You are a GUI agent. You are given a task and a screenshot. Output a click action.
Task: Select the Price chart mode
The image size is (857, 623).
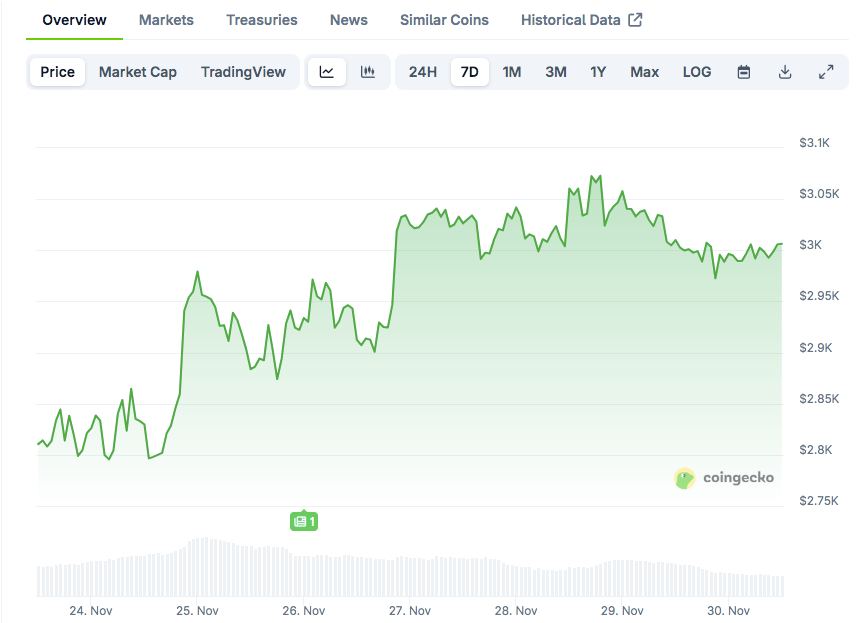(57, 72)
